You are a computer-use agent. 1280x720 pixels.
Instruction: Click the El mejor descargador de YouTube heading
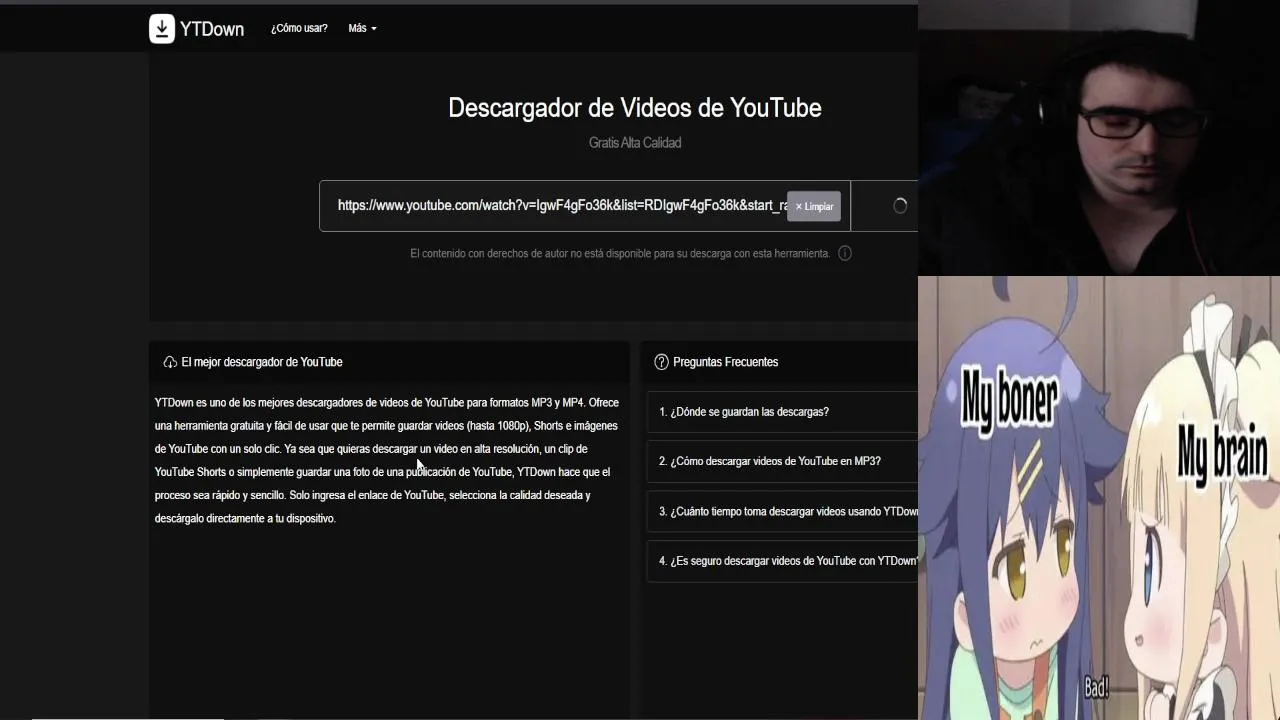pyautogui.click(x=262, y=362)
